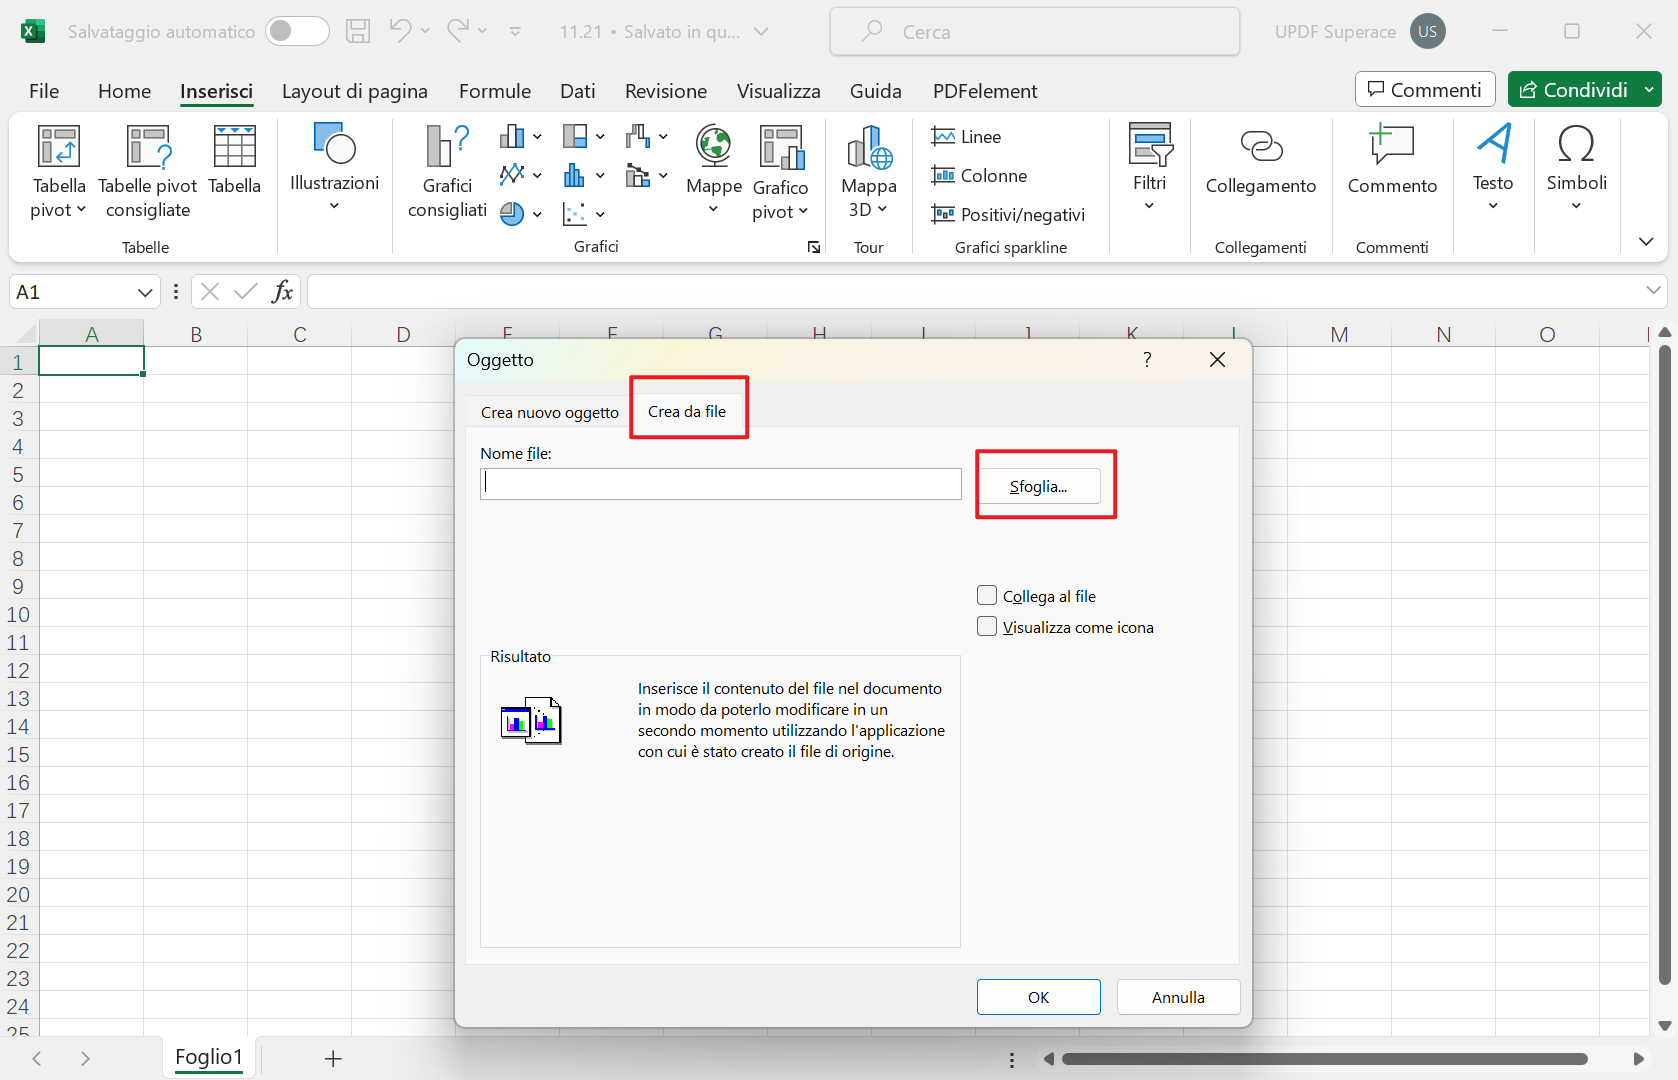Select the Crea da file tab
This screenshot has height=1080, width=1678.
coord(687,411)
